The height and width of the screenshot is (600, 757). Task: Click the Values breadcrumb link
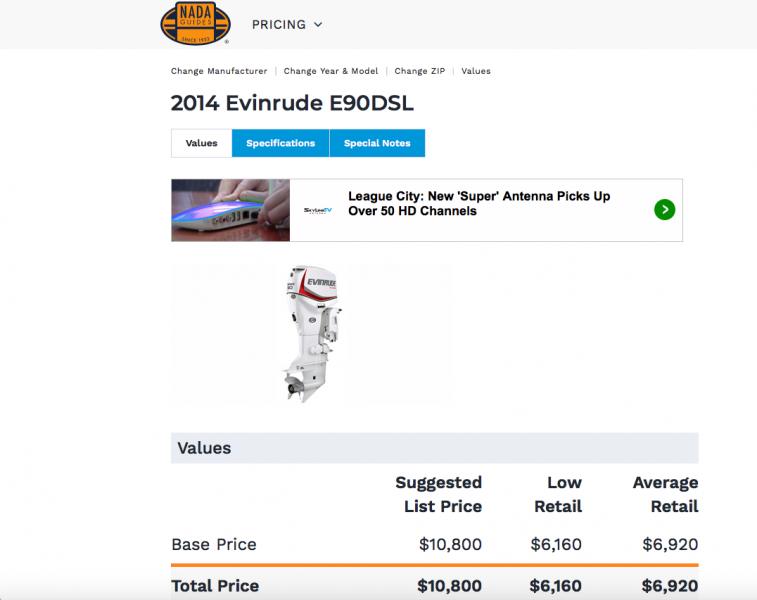pos(476,71)
